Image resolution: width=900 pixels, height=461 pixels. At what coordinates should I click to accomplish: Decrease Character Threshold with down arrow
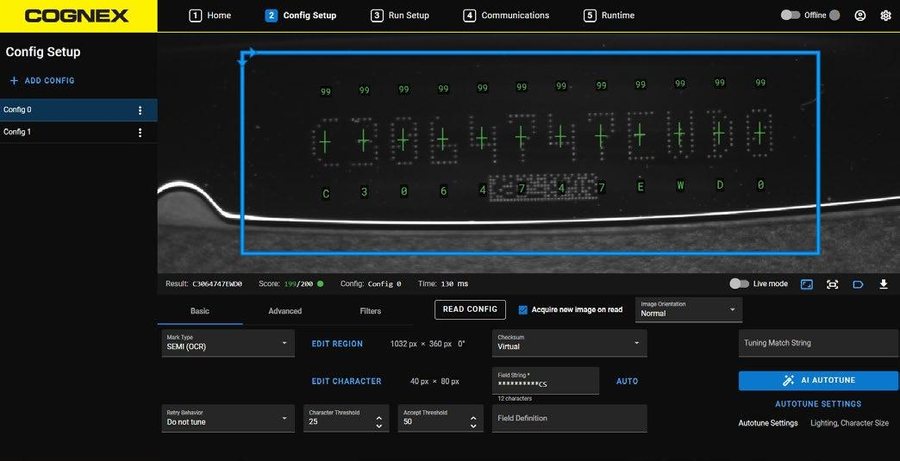[379, 426]
